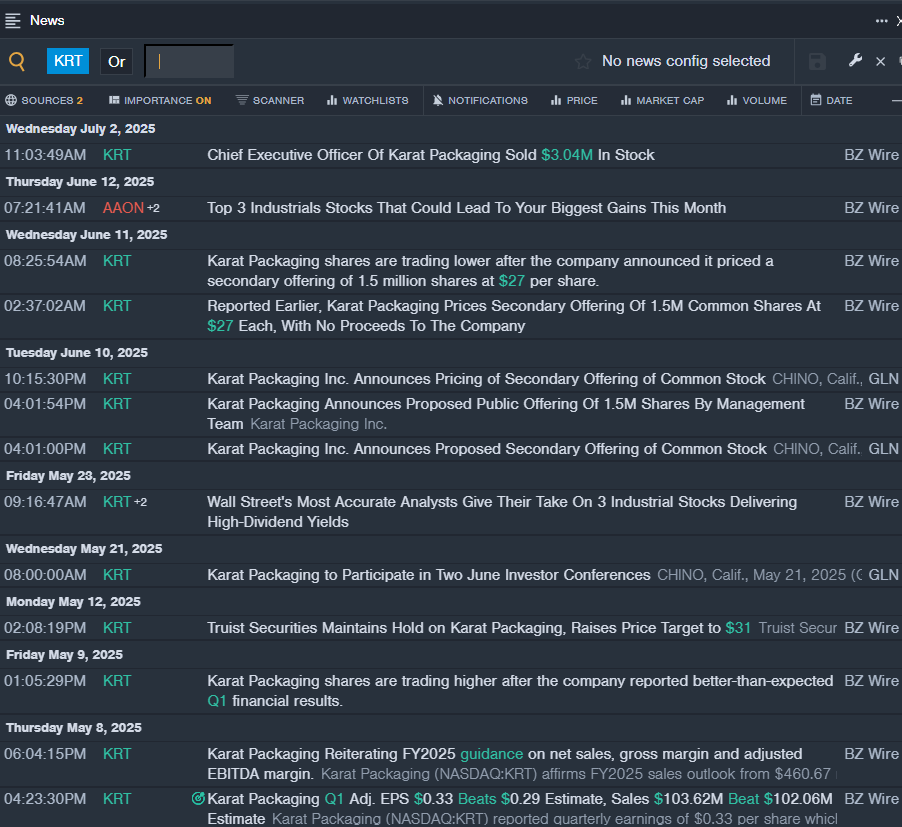902x827 pixels.
Task: Click the Tuesday June 10, 2025 date header
Action: (77, 353)
